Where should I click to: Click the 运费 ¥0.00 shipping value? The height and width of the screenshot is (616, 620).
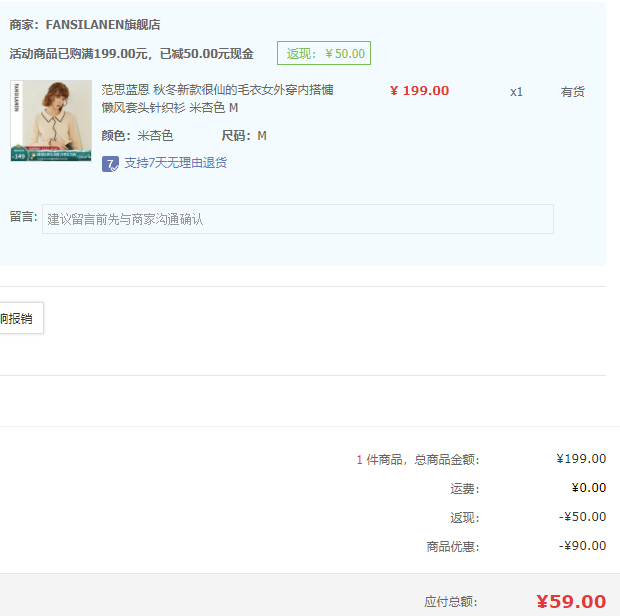point(589,488)
